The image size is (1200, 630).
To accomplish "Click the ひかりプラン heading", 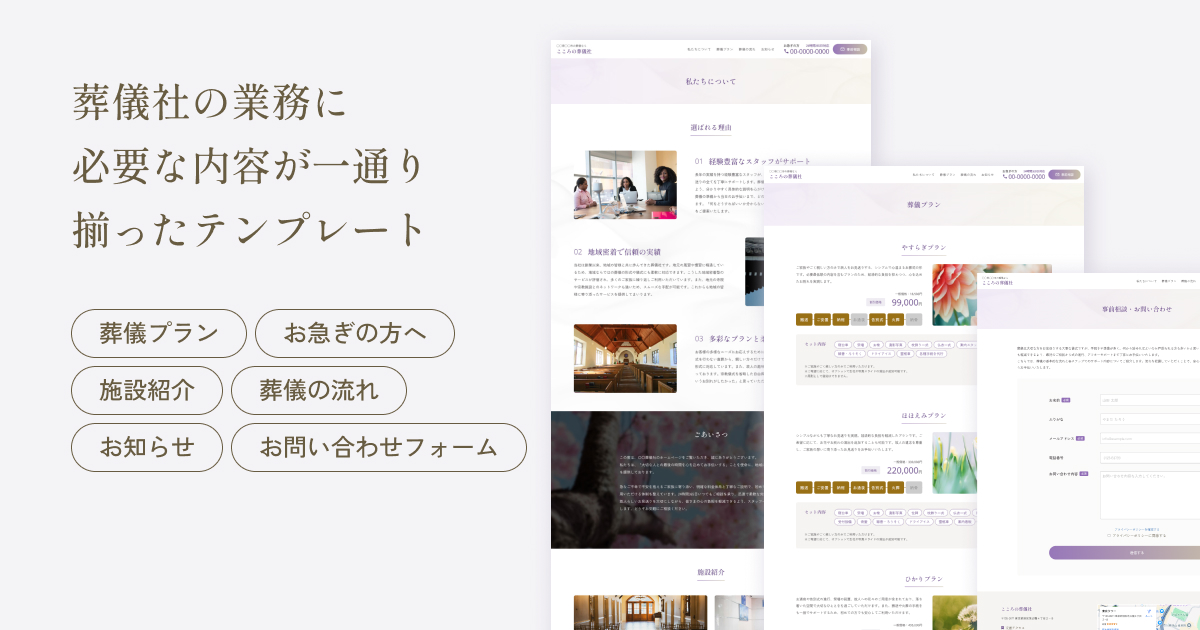I will click(923, 579).
